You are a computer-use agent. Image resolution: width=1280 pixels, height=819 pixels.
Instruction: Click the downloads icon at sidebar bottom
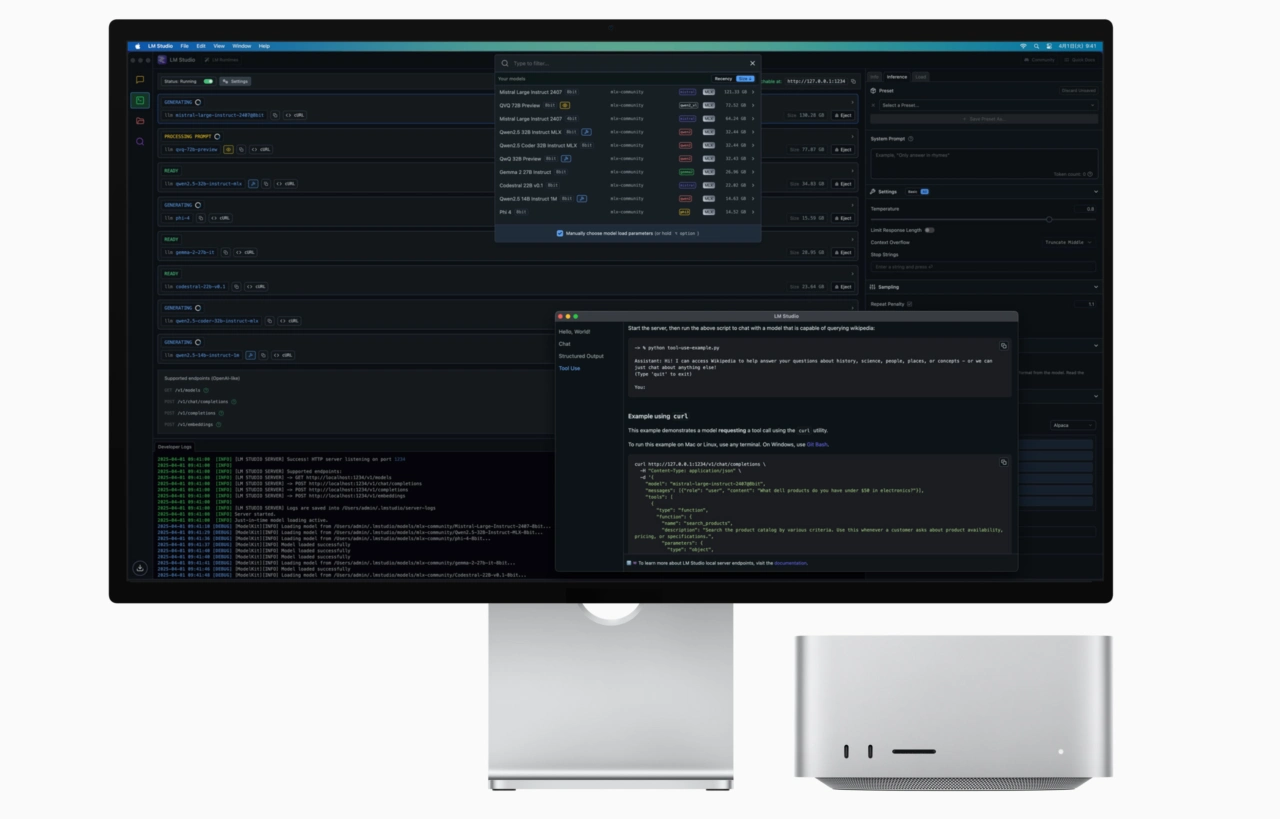click(140, 568)
